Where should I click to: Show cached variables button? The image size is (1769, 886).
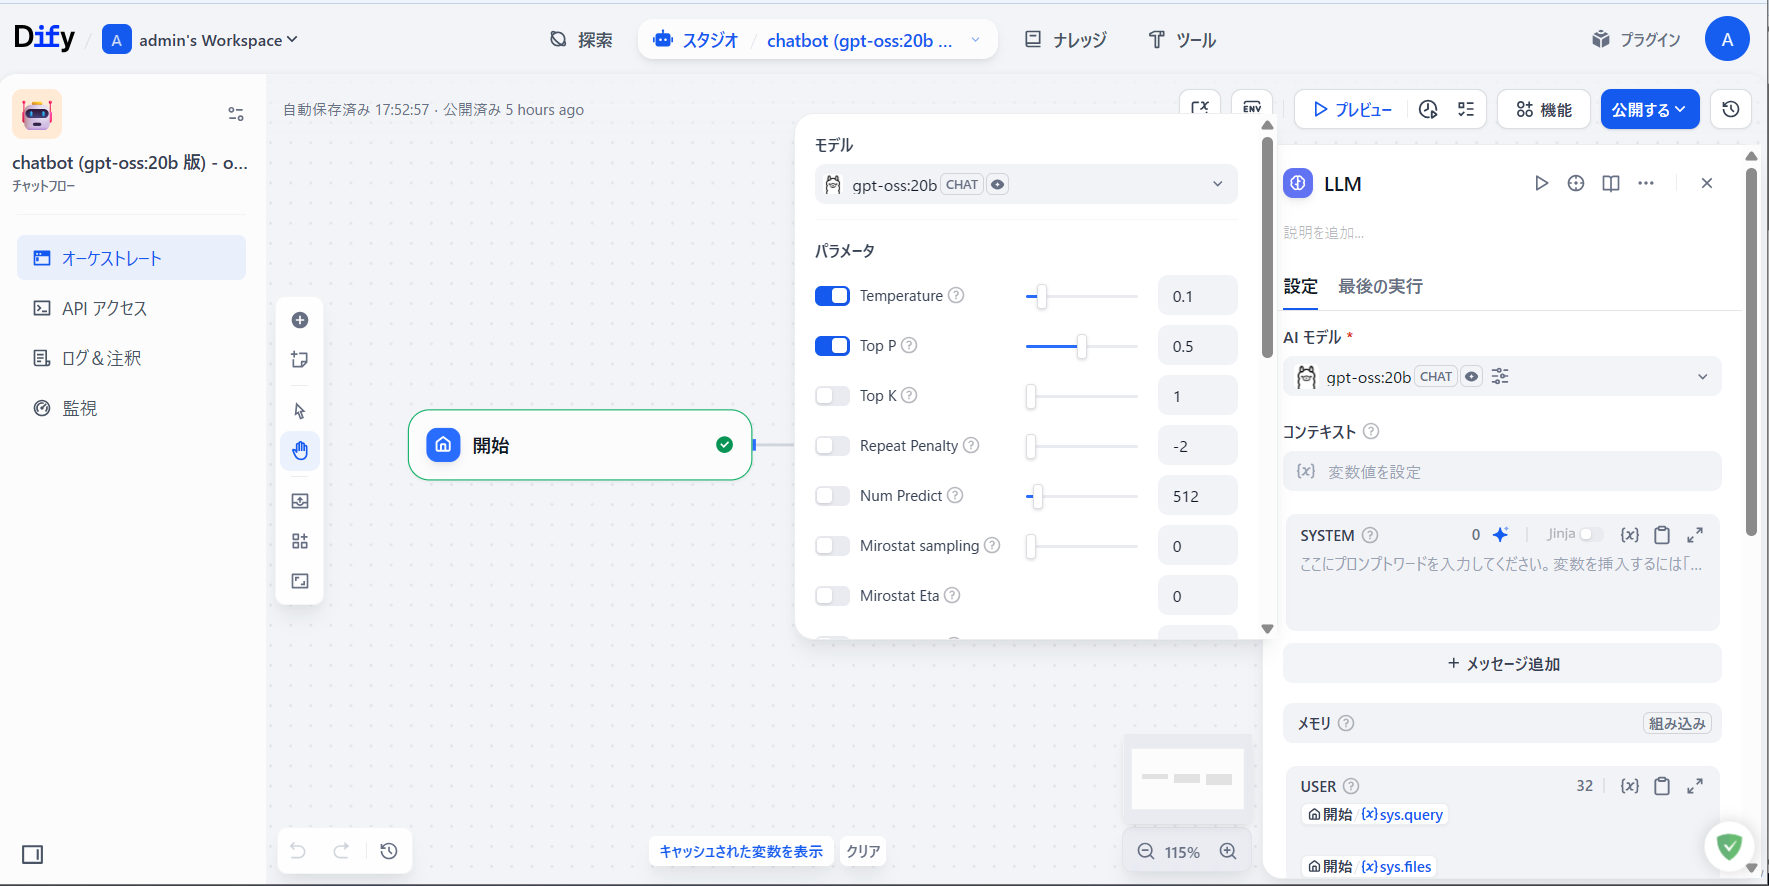(741, 851)
